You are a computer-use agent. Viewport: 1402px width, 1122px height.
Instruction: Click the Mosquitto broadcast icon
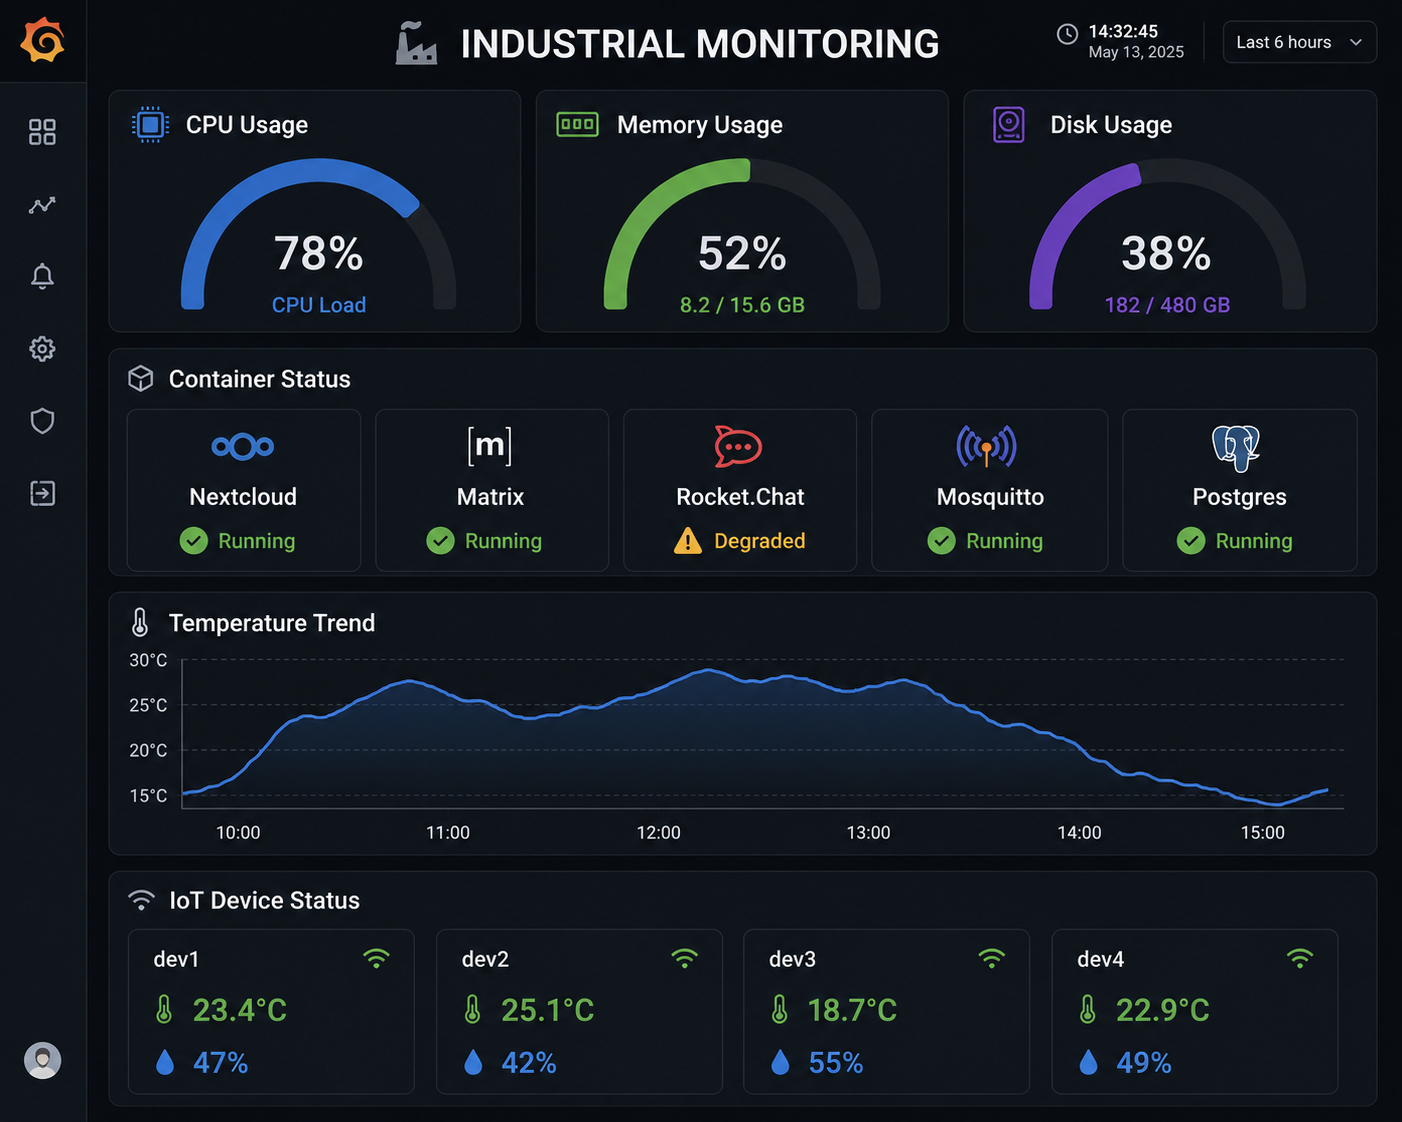point(986,446)
